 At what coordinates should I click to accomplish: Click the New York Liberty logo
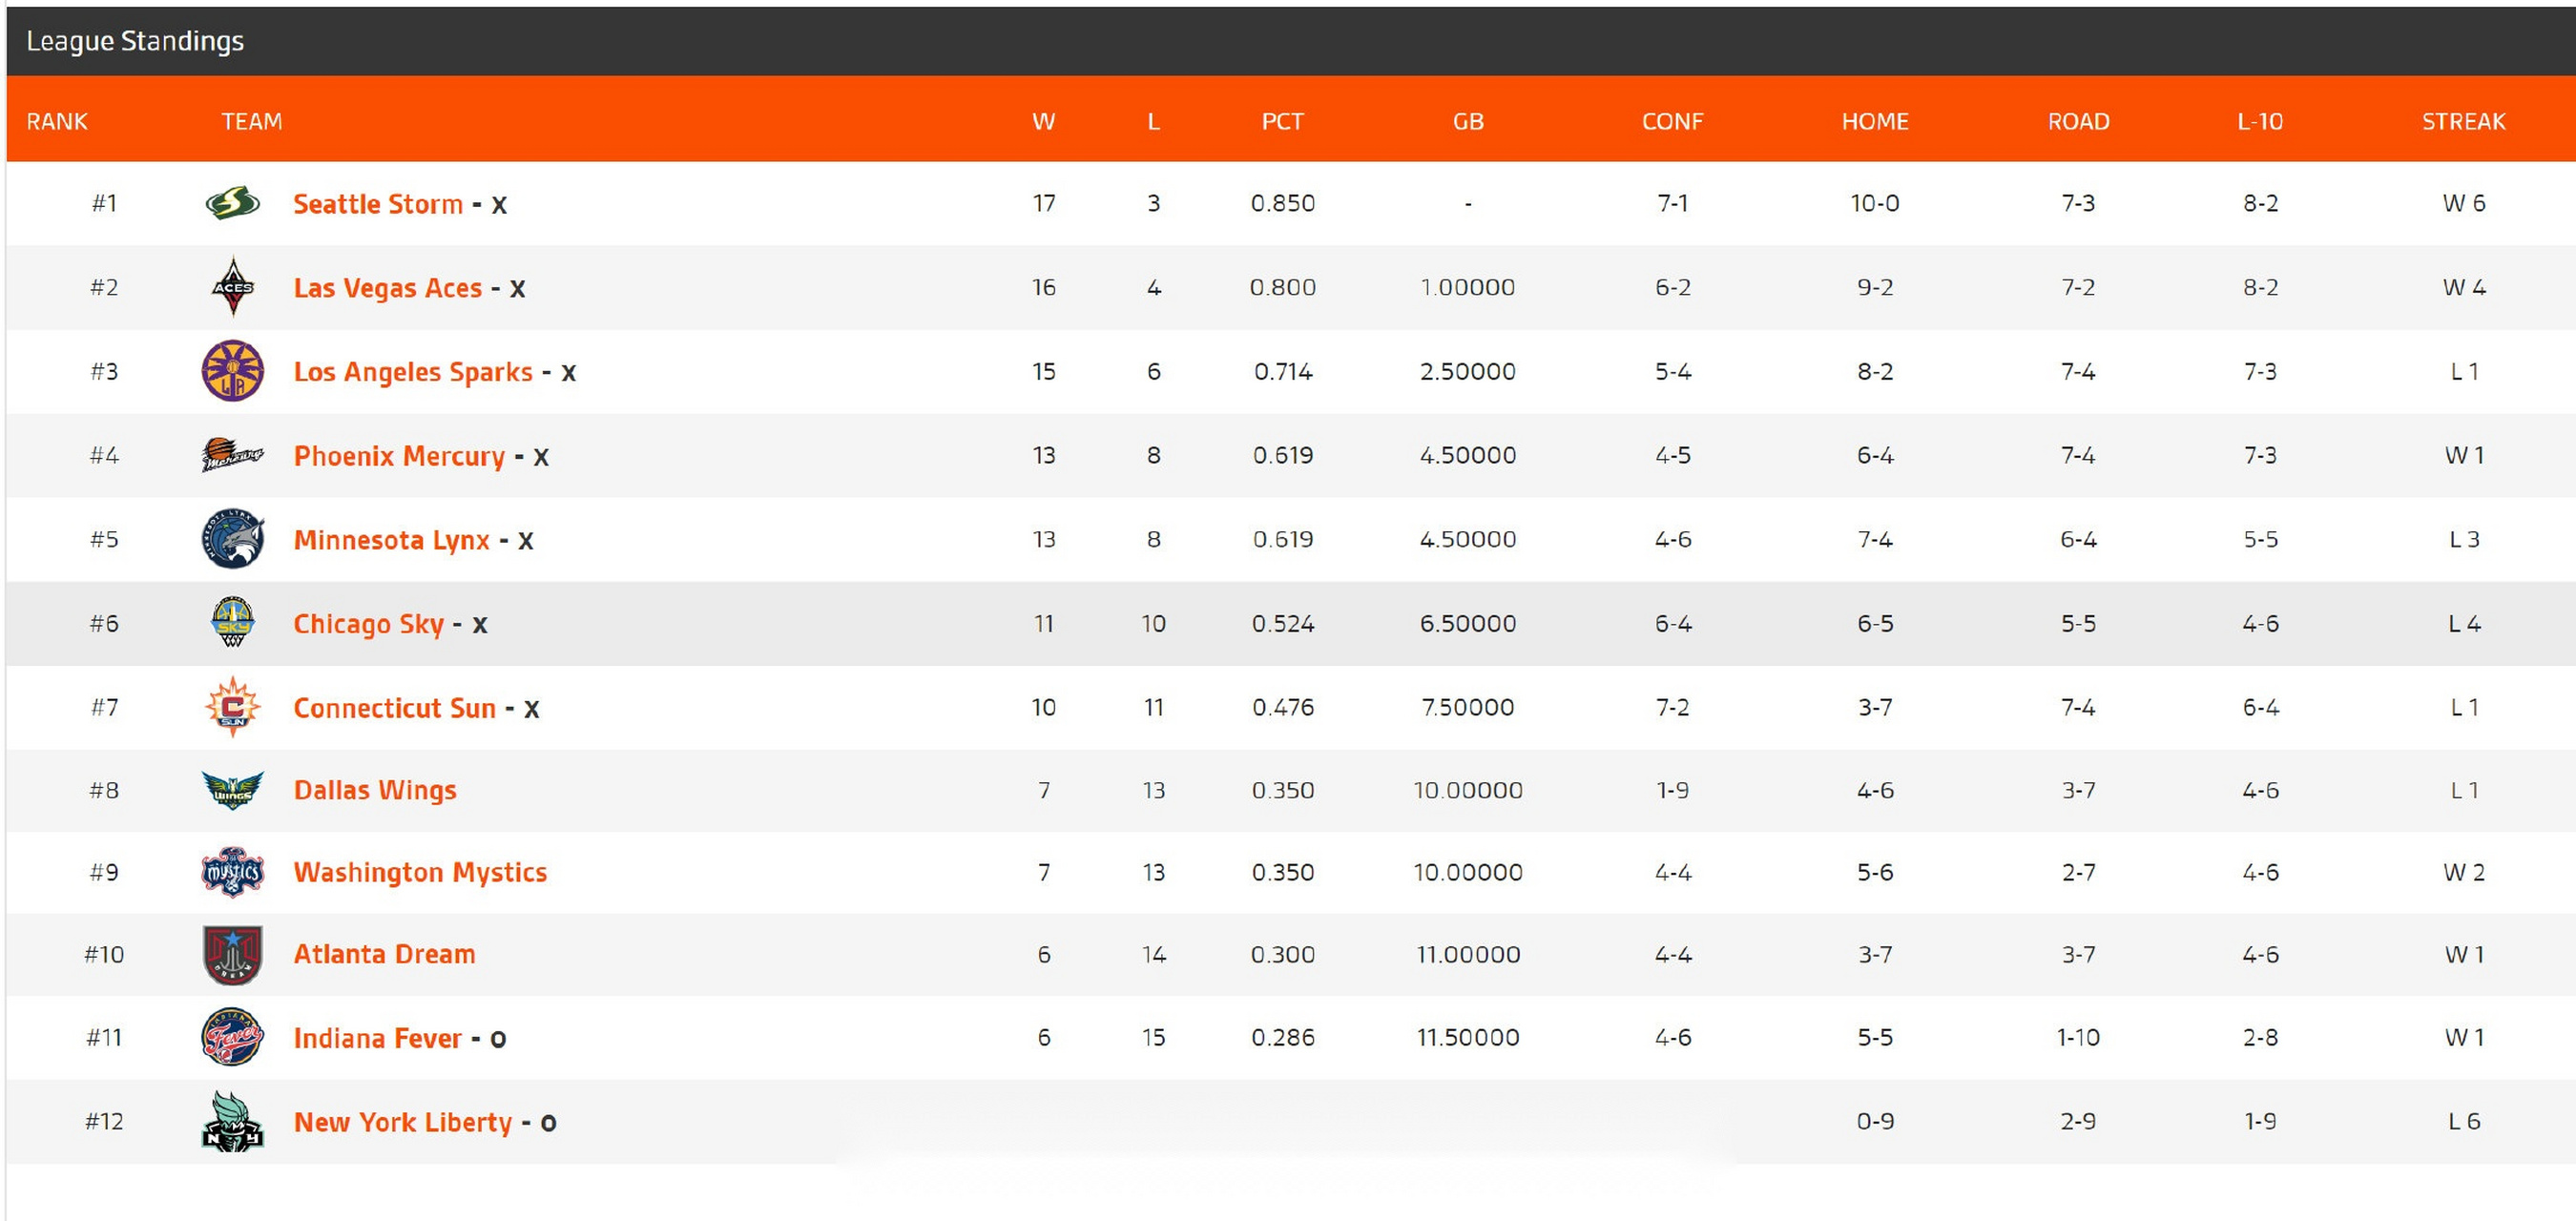point(232,1121)
